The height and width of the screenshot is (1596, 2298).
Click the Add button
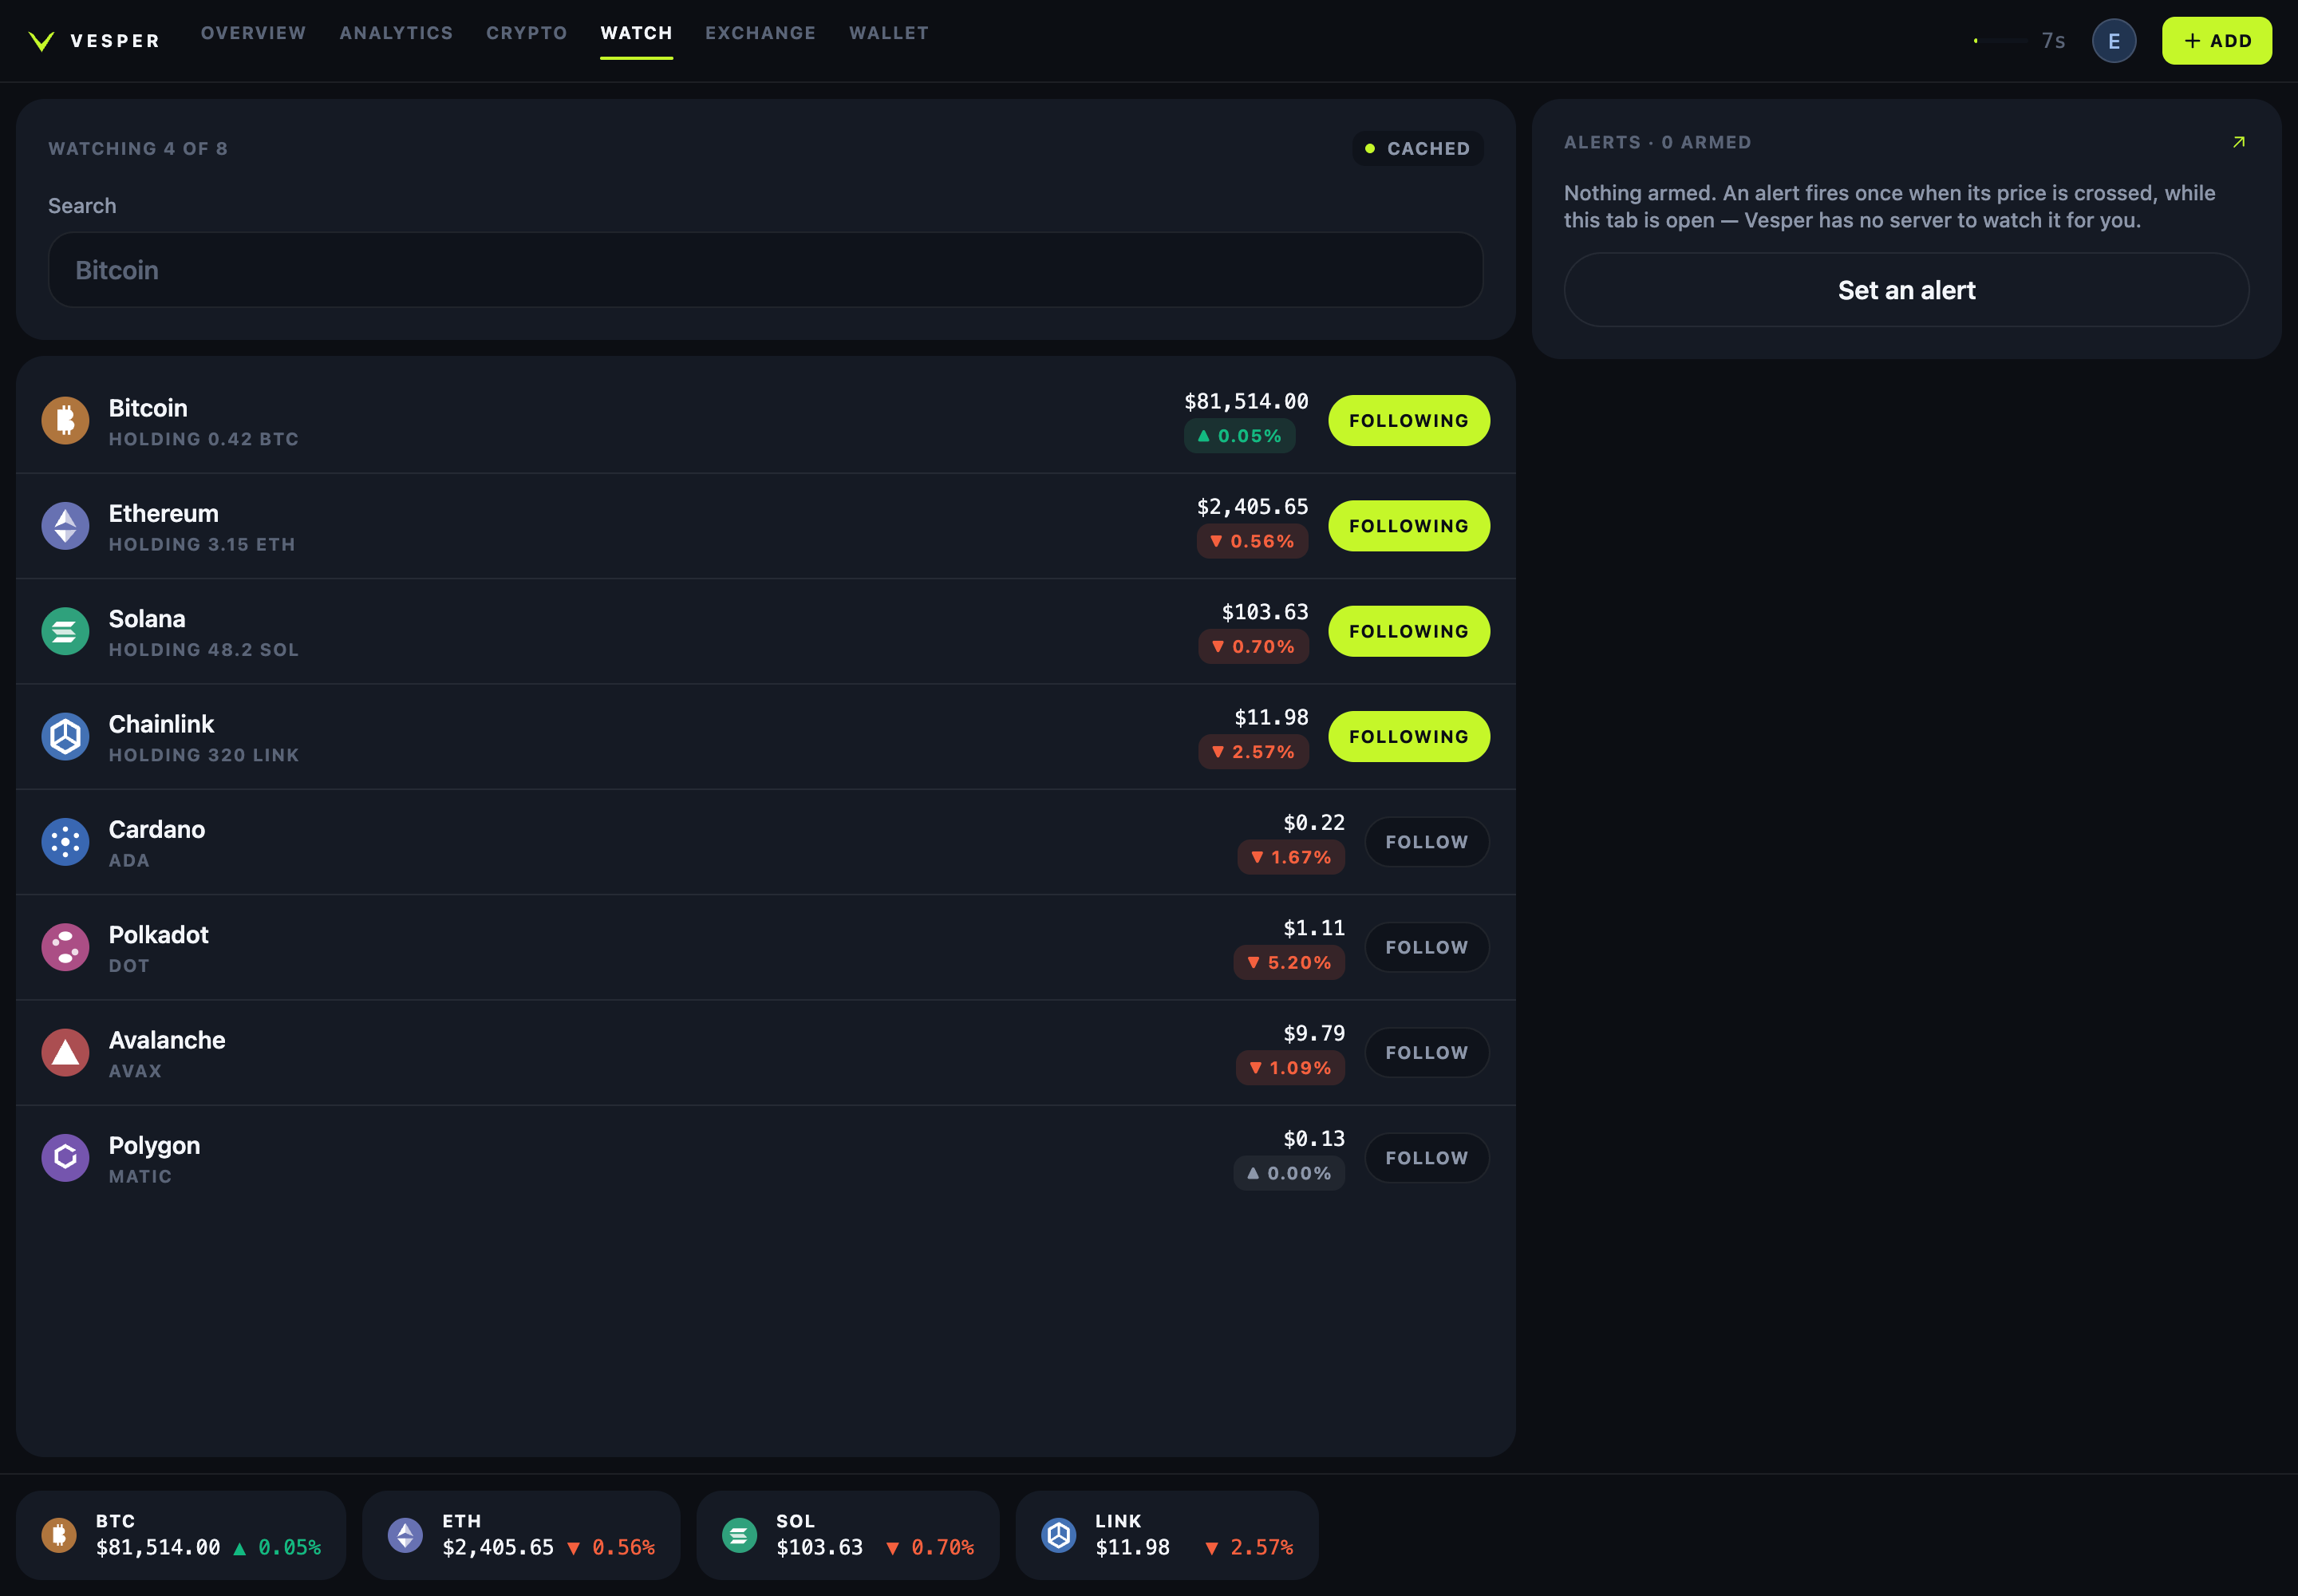(x=2216, y=41)
